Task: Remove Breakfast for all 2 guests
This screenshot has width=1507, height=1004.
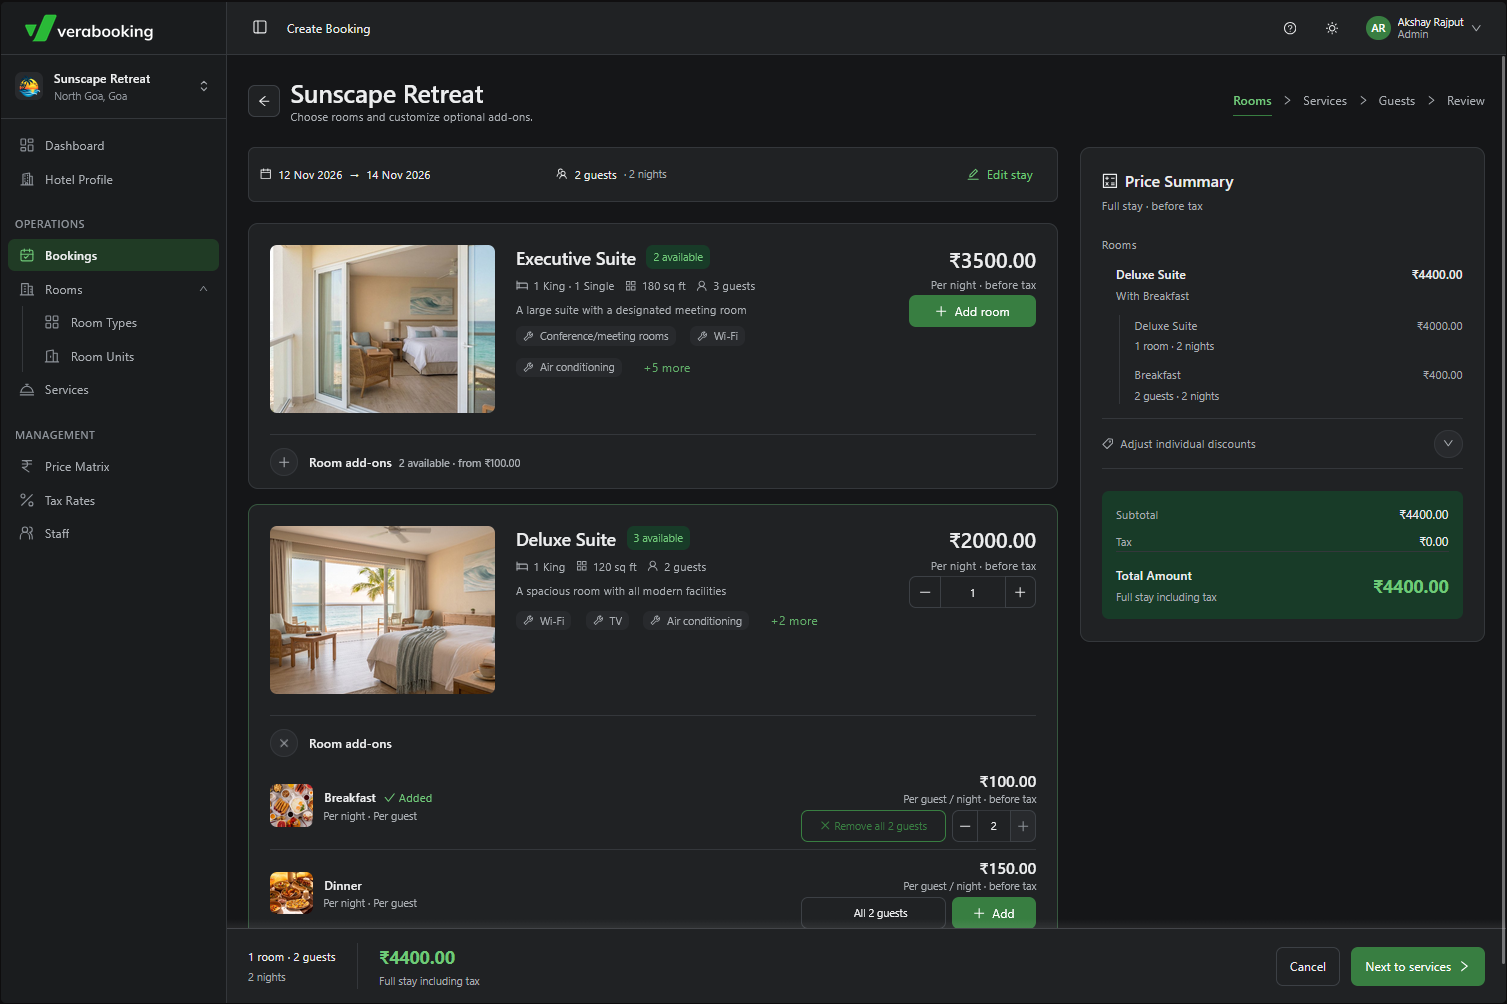Action: point(873,826)
